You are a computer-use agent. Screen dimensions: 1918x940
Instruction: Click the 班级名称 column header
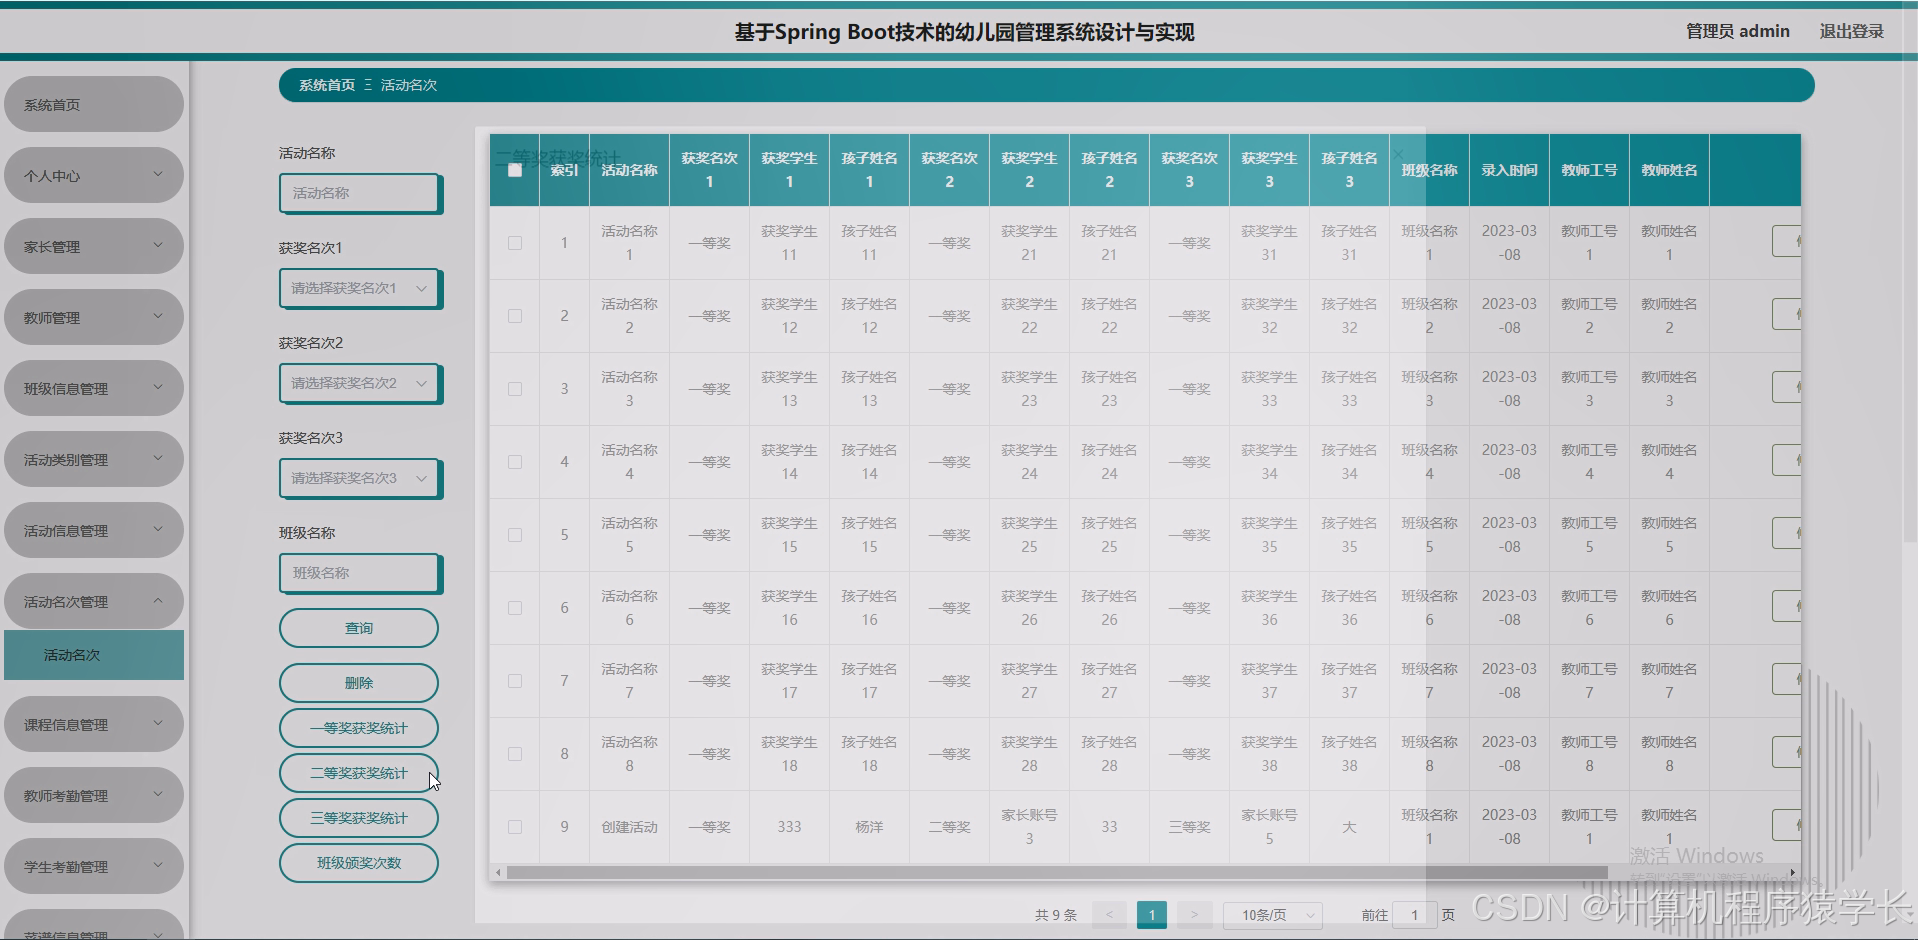(x=1429, y=170)
